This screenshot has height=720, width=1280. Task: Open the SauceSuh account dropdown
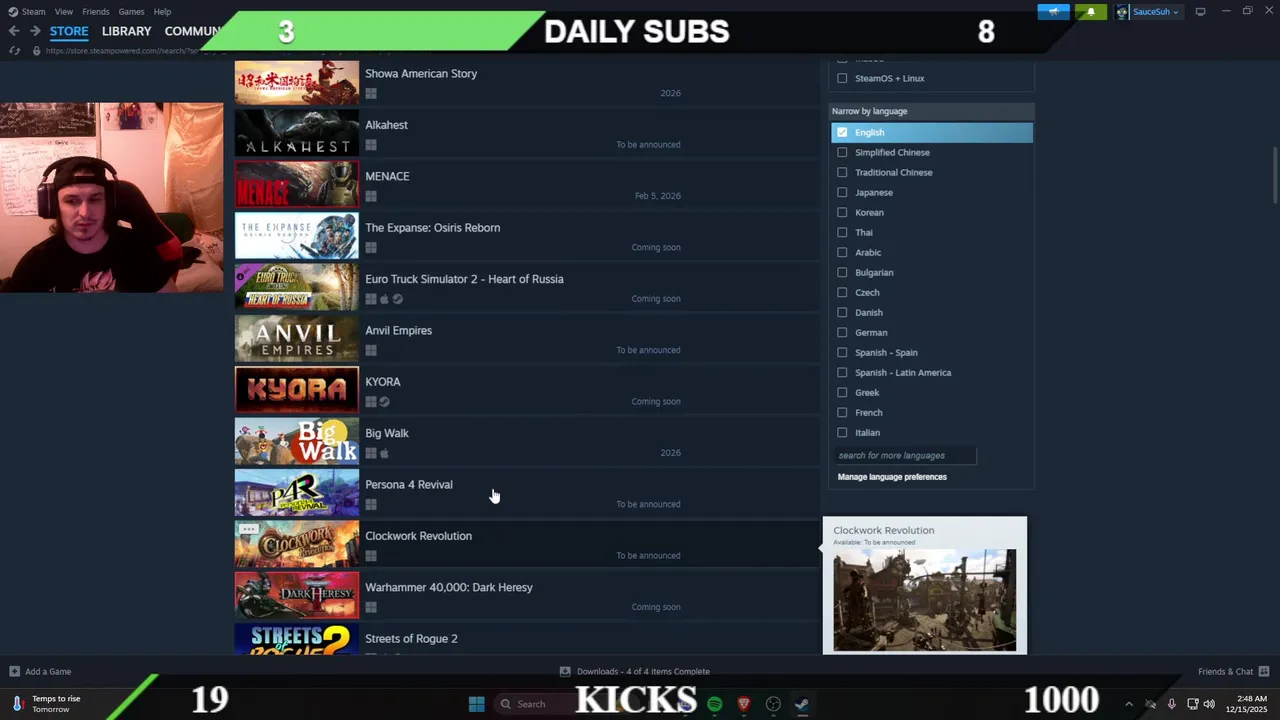1157,12
